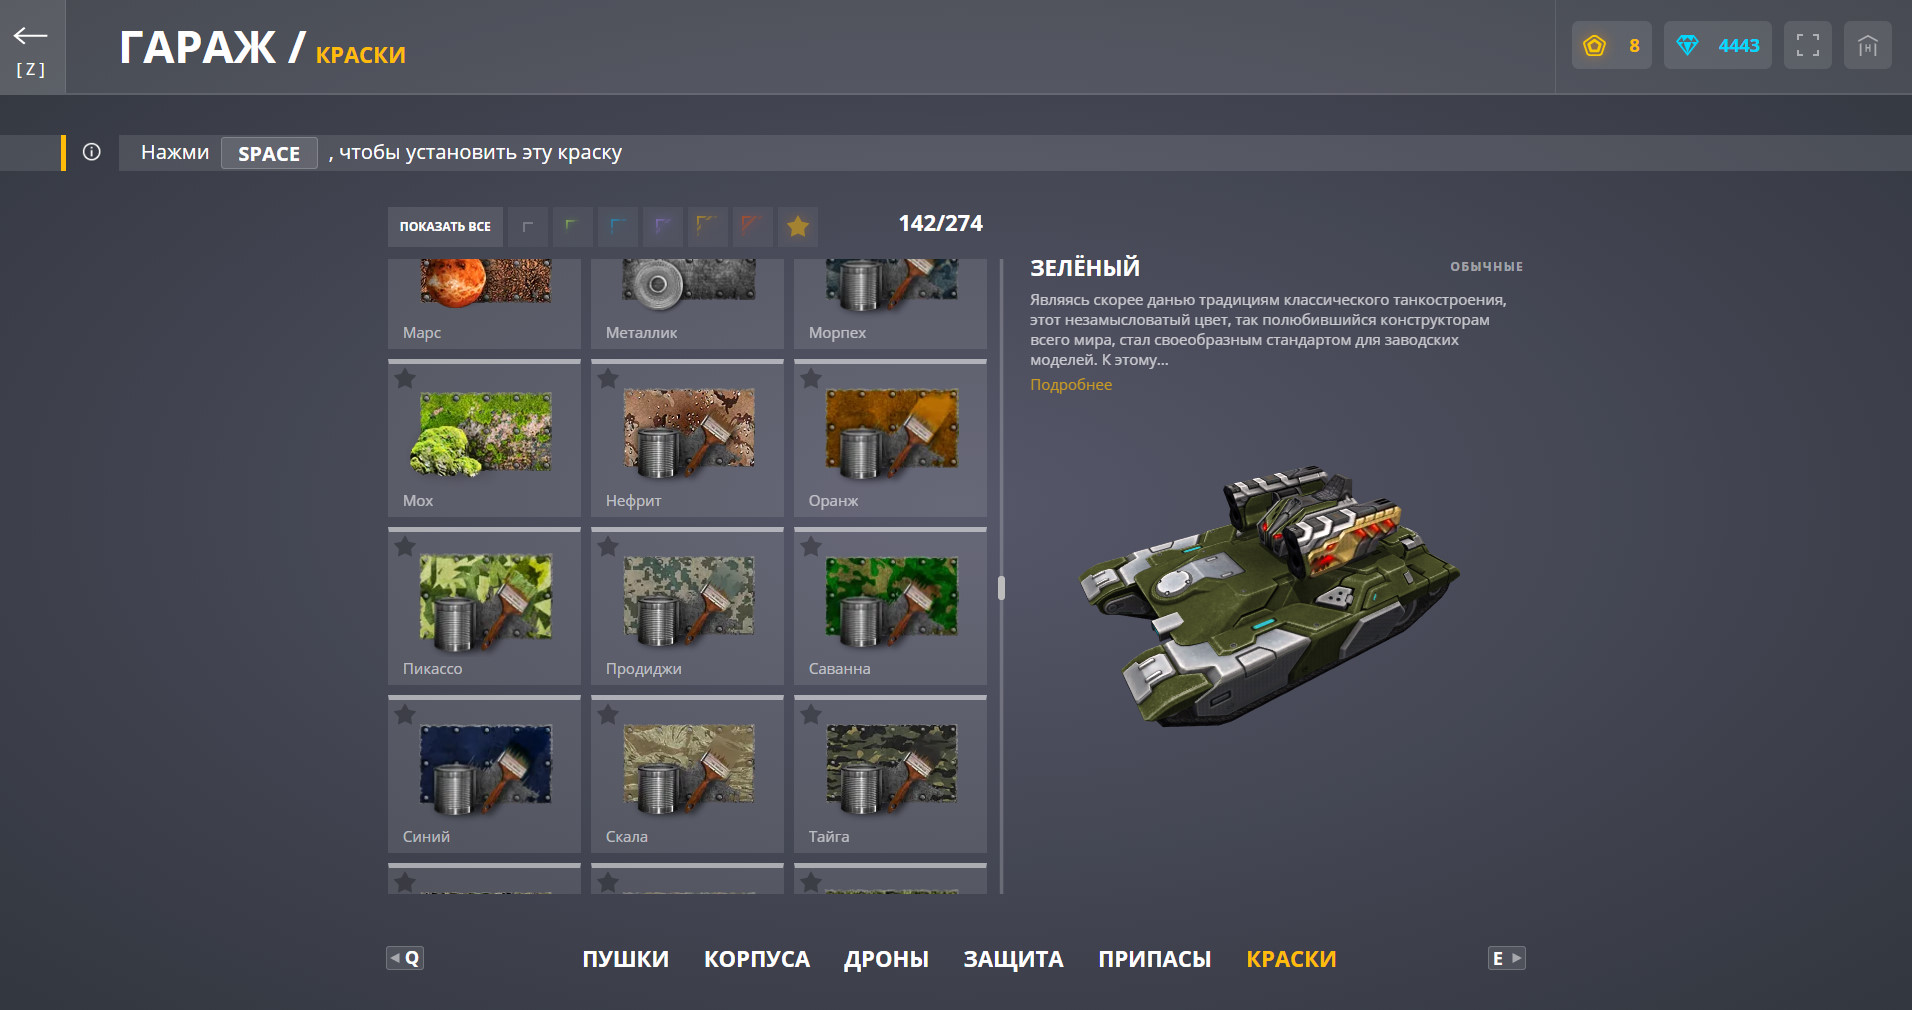The width and height of the screenshot is (1912, 1010).
Task: Select the Металлик paint card
Action: [x=687, y=303]
